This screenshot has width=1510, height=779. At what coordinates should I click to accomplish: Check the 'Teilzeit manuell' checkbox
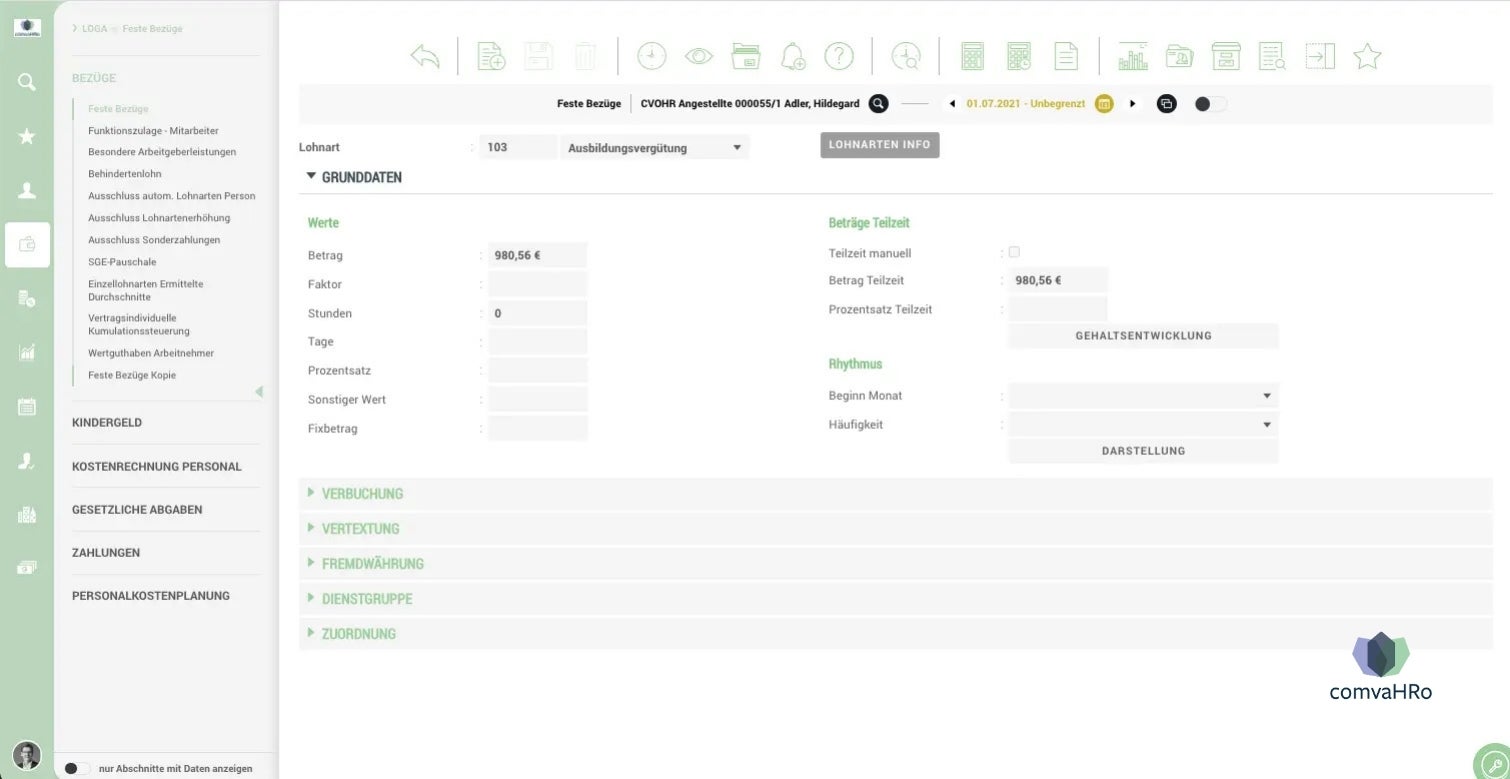click(x=1014, y=252)
